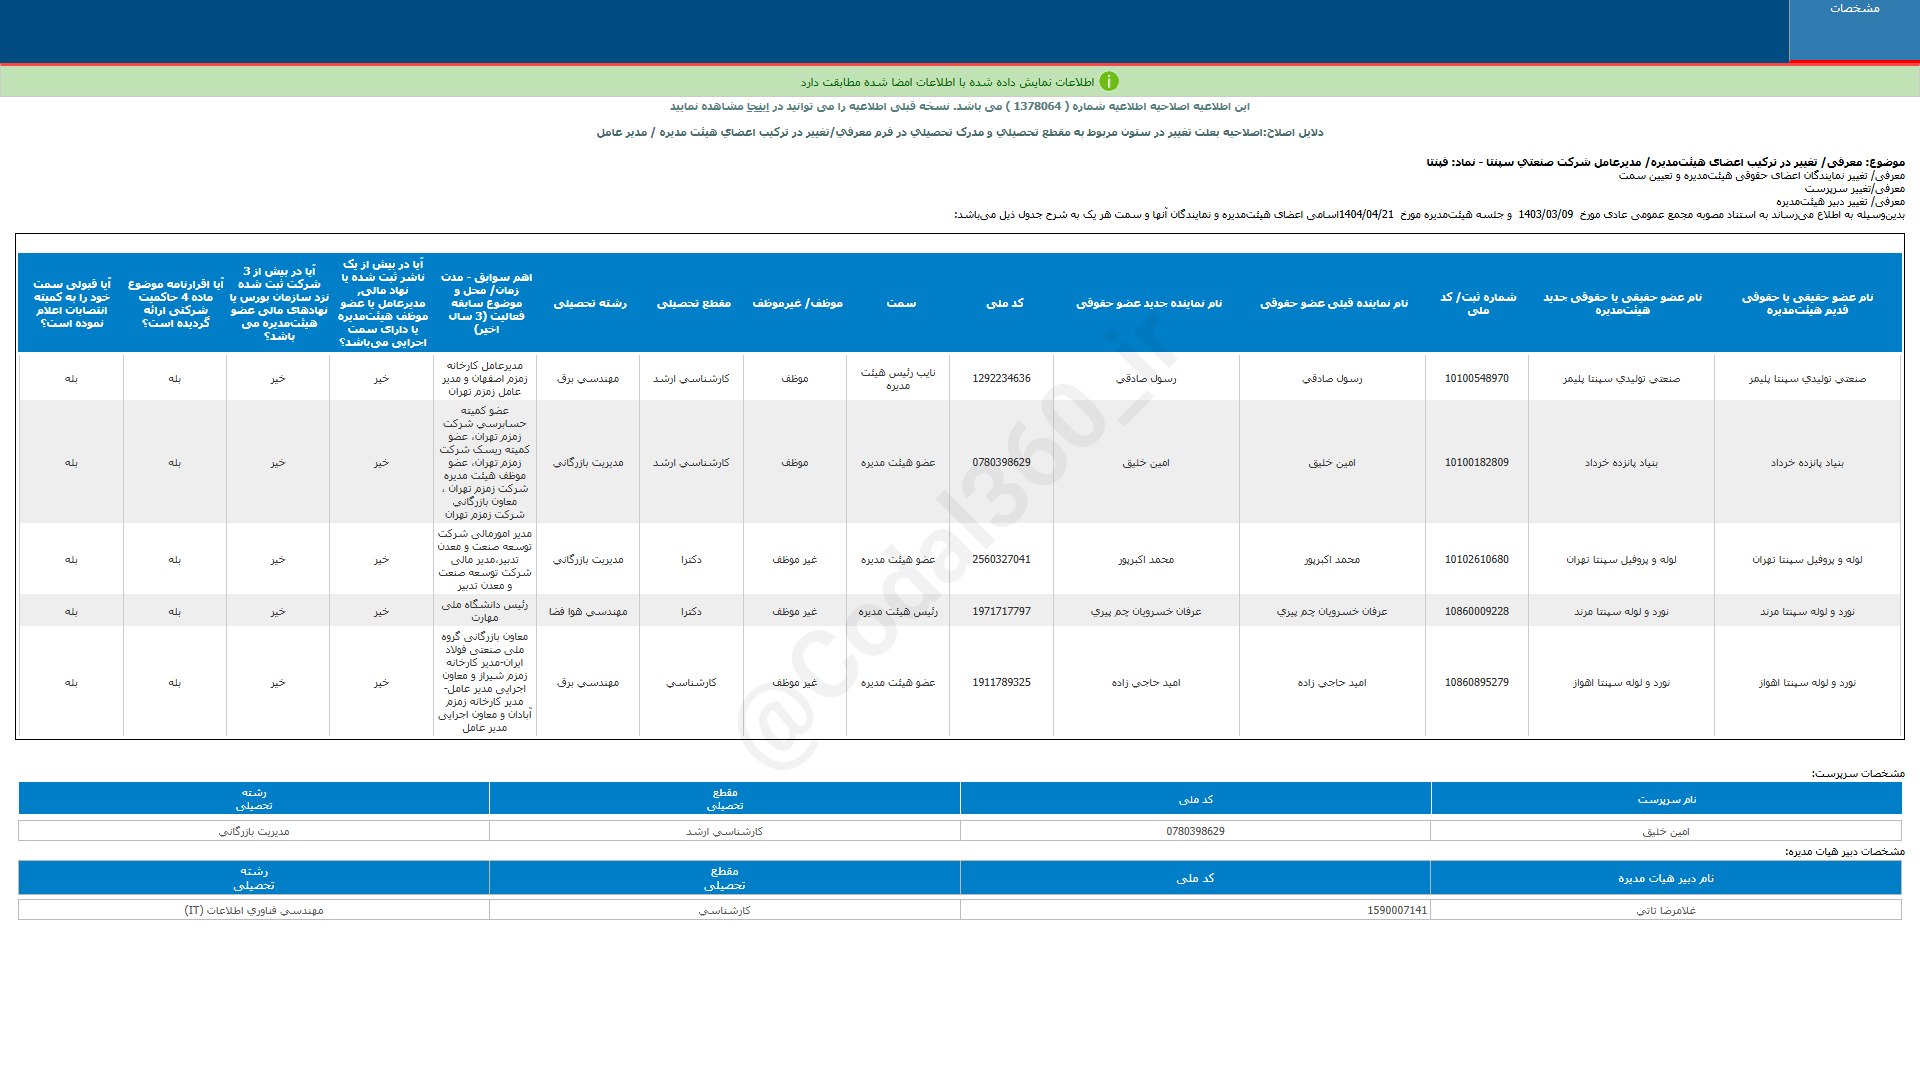Select secretary code 1590007141 cell
Image resolution: width=1920 pixels, height=1080 pixels.
[1397, 911]
